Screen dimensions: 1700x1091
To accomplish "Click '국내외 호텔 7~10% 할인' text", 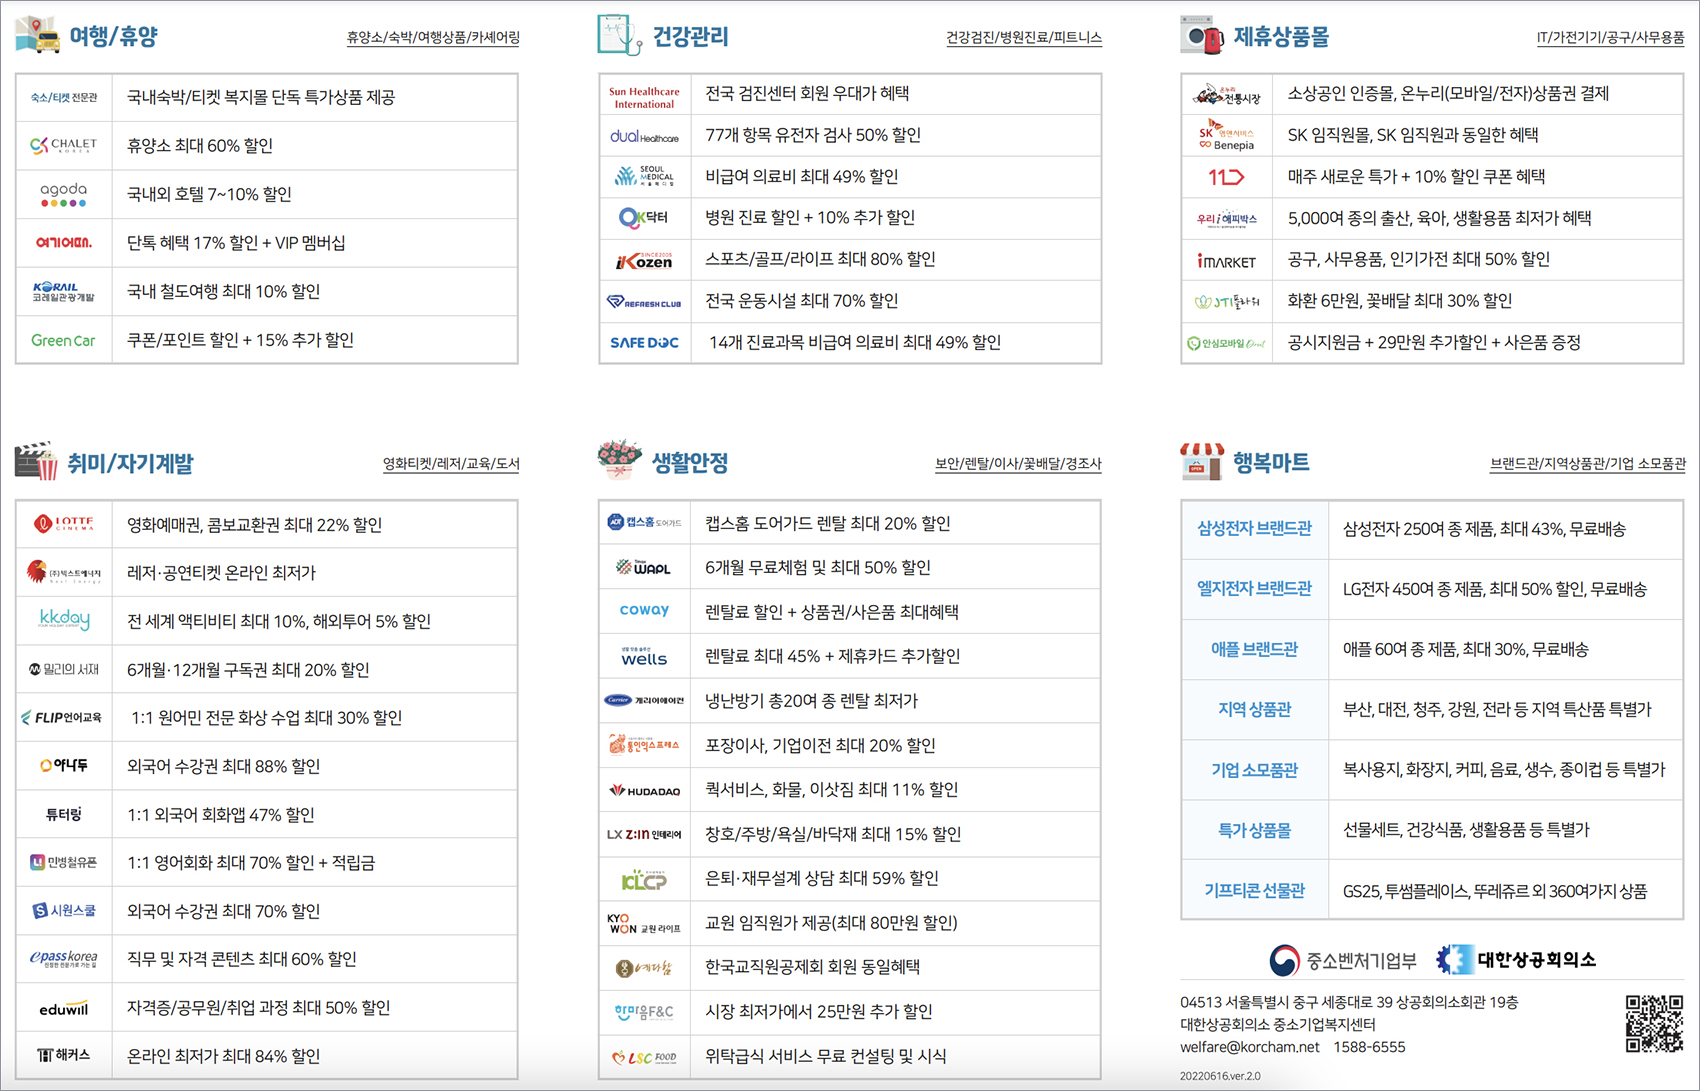I will [209, 194].
